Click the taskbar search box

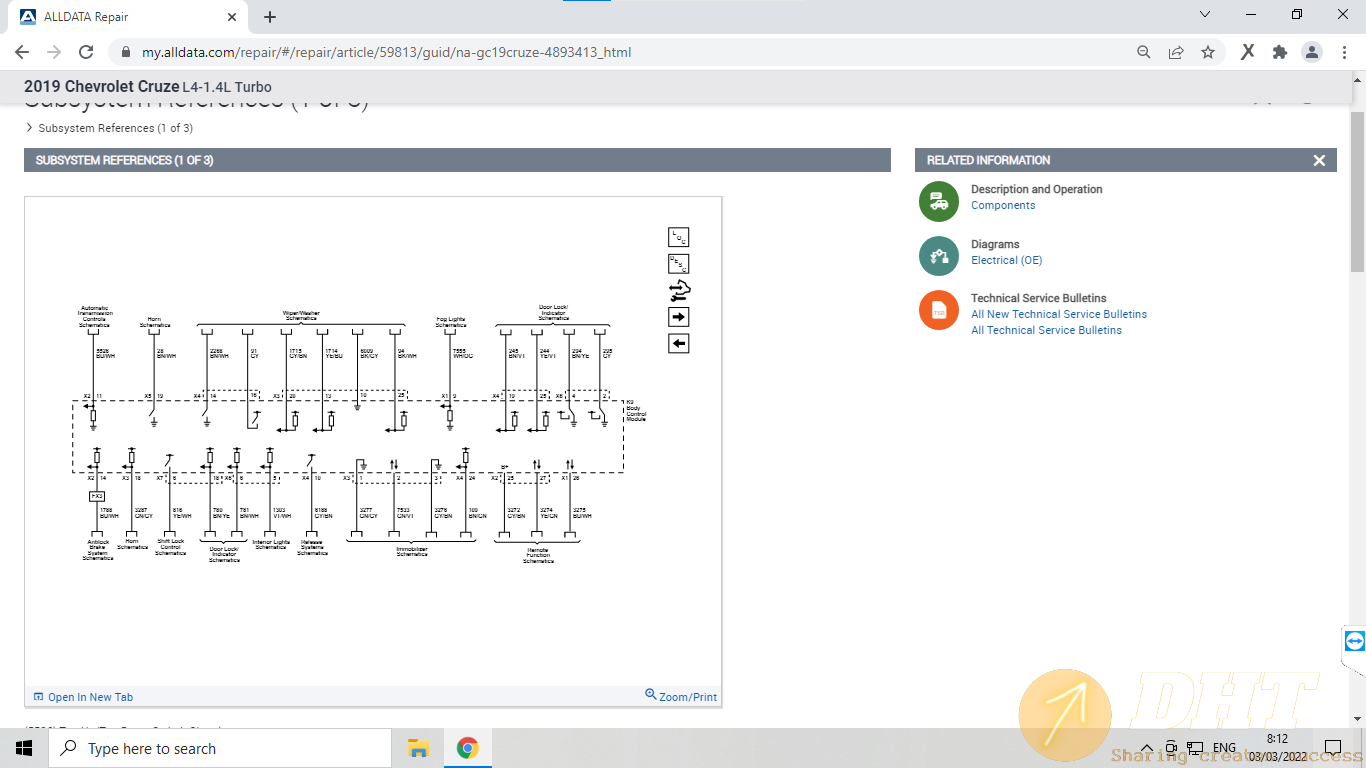coord(220,748)
